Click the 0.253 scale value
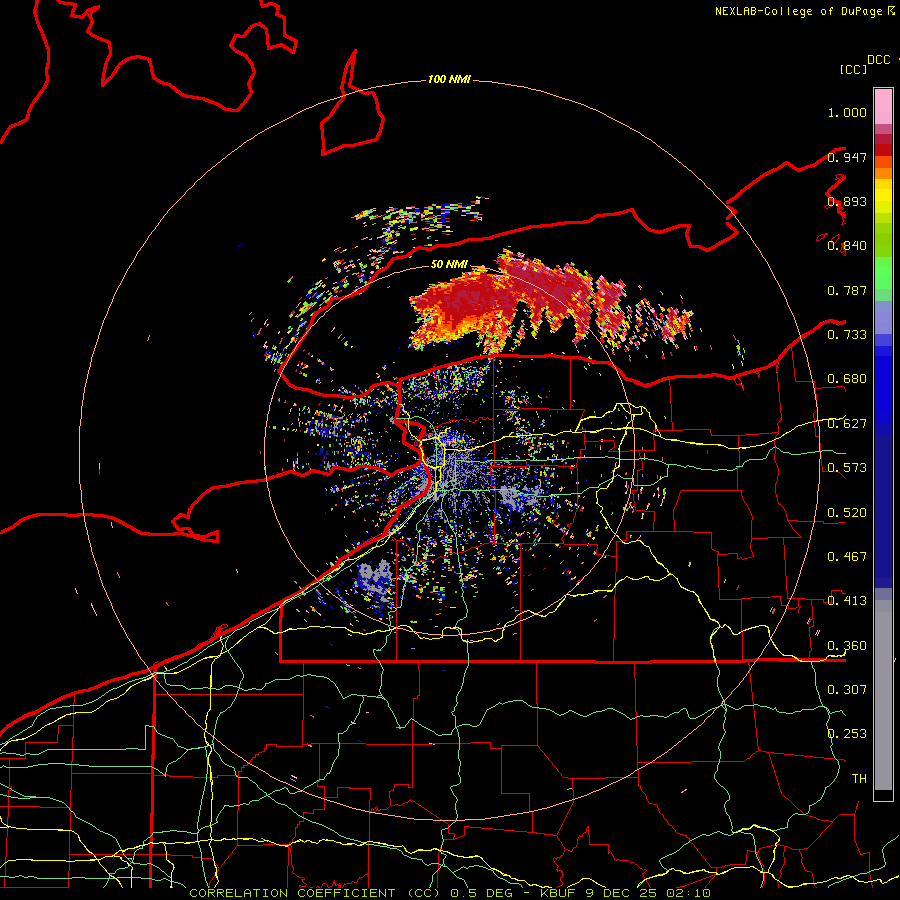This screenshot has height=900, width=900. 847,734
